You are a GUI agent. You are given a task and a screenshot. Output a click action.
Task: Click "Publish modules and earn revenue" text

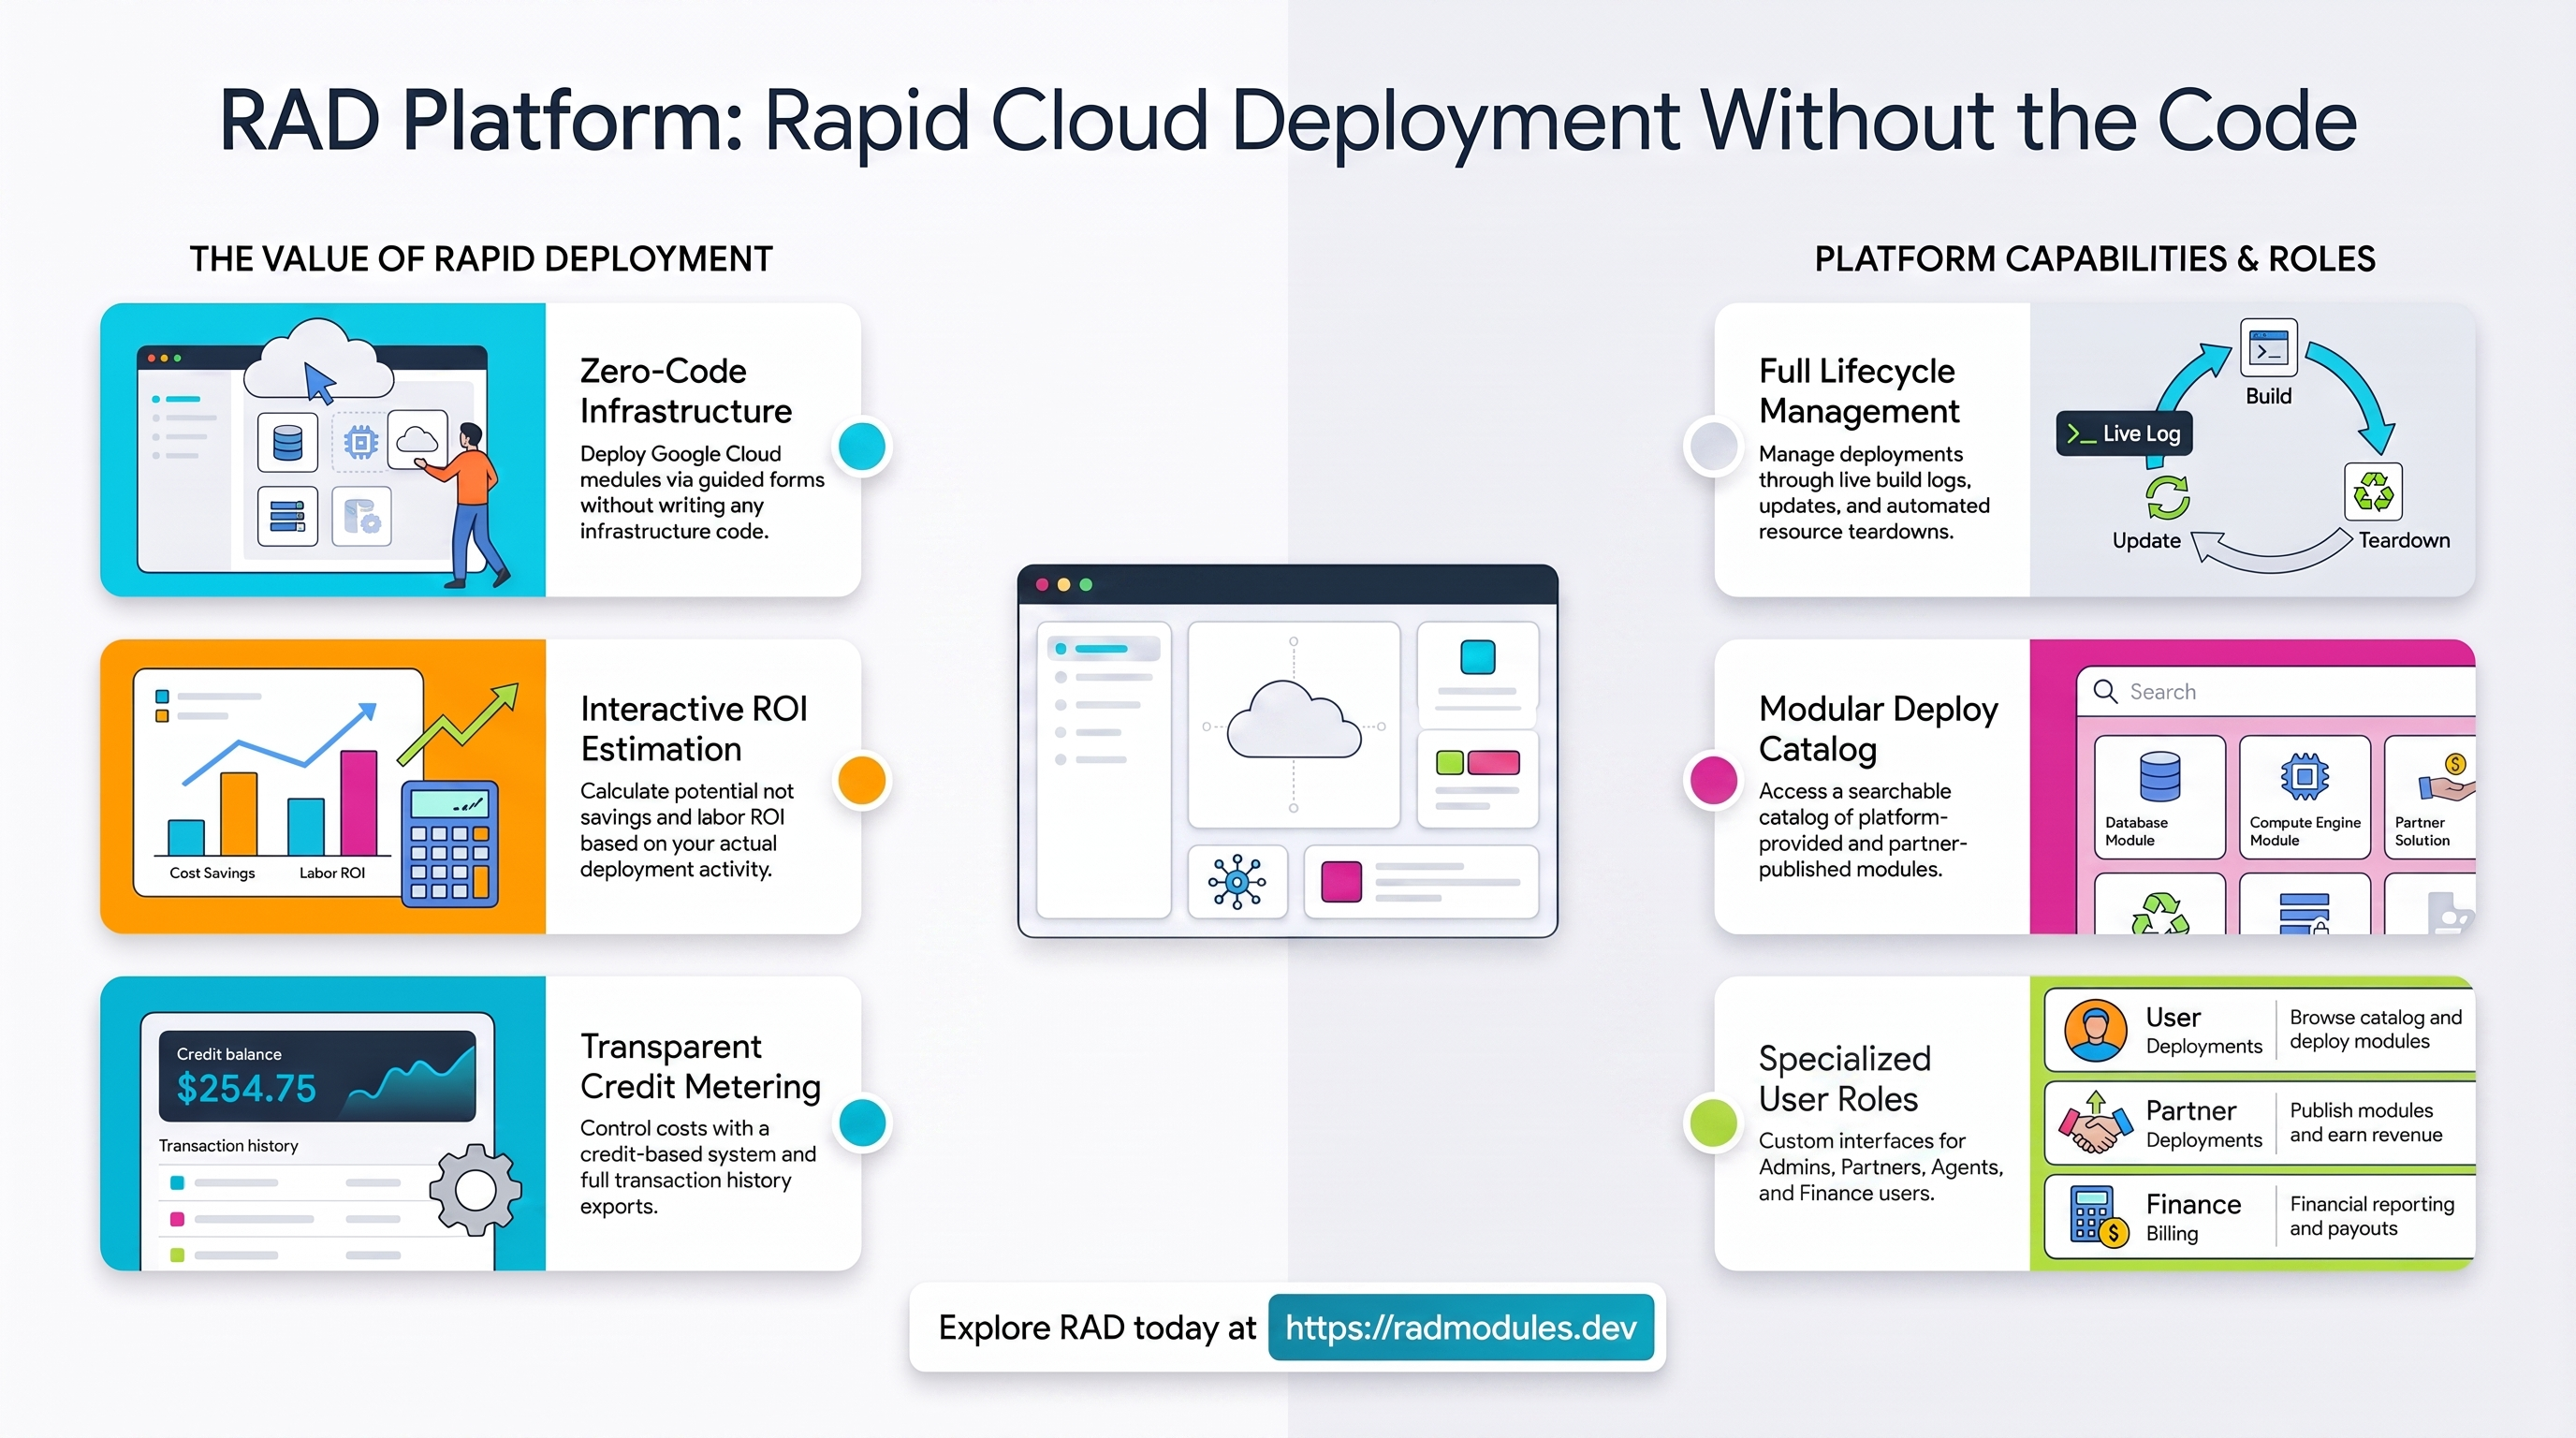2366,1122
